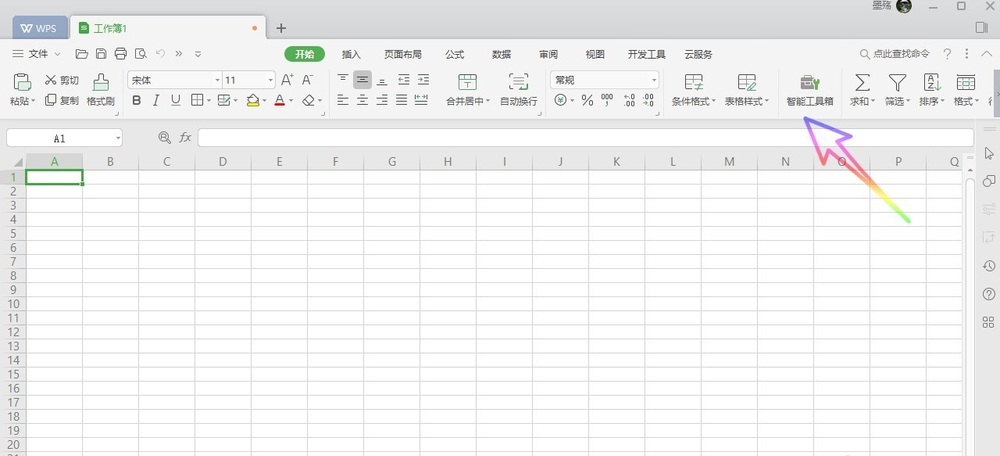Click the Print Preview icon

click(x=141, y=54)
